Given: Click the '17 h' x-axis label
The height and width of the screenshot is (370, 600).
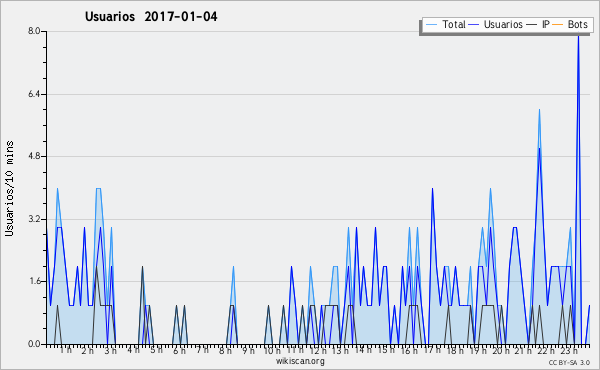Looking at the screenshot, I should point(432,350).
